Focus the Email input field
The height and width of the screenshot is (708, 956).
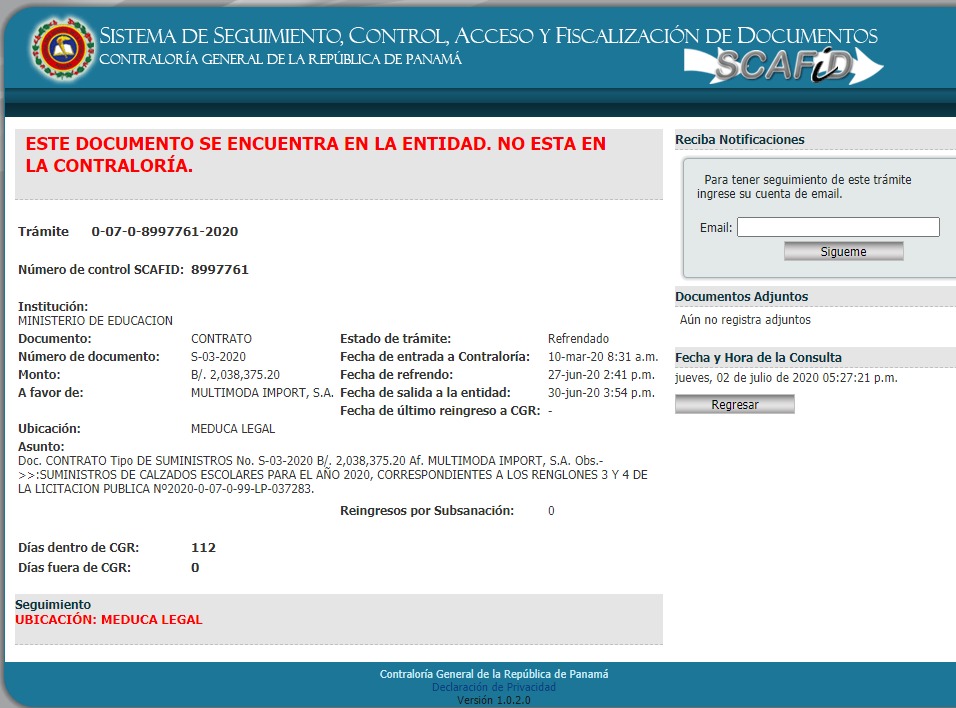click(x=838, y=227)
